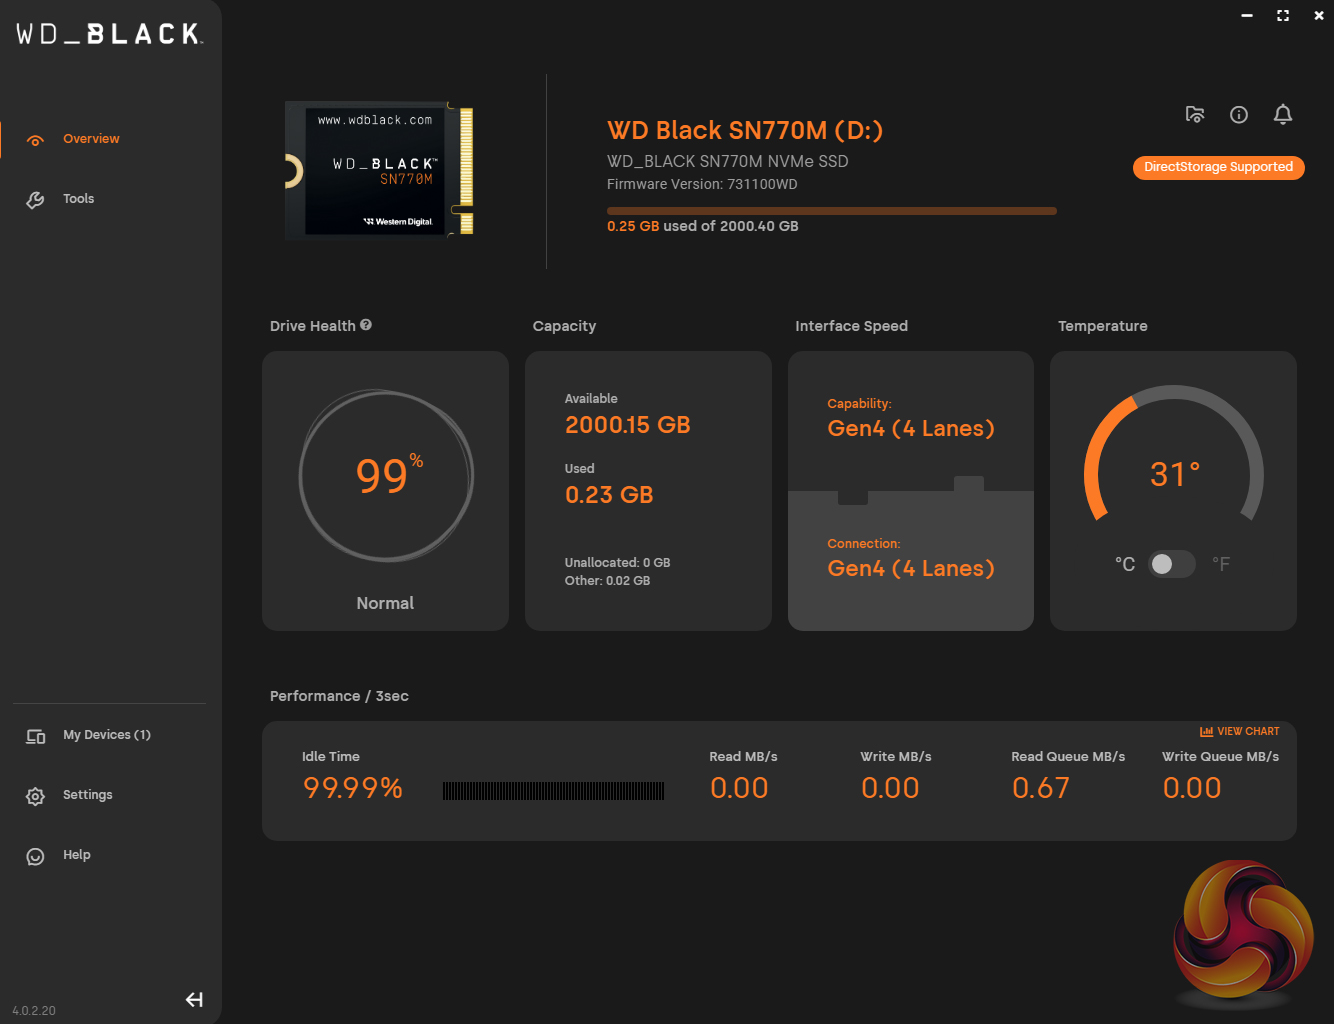Click the Write Queue MB/s 0.00 value

pos(1192,788)
